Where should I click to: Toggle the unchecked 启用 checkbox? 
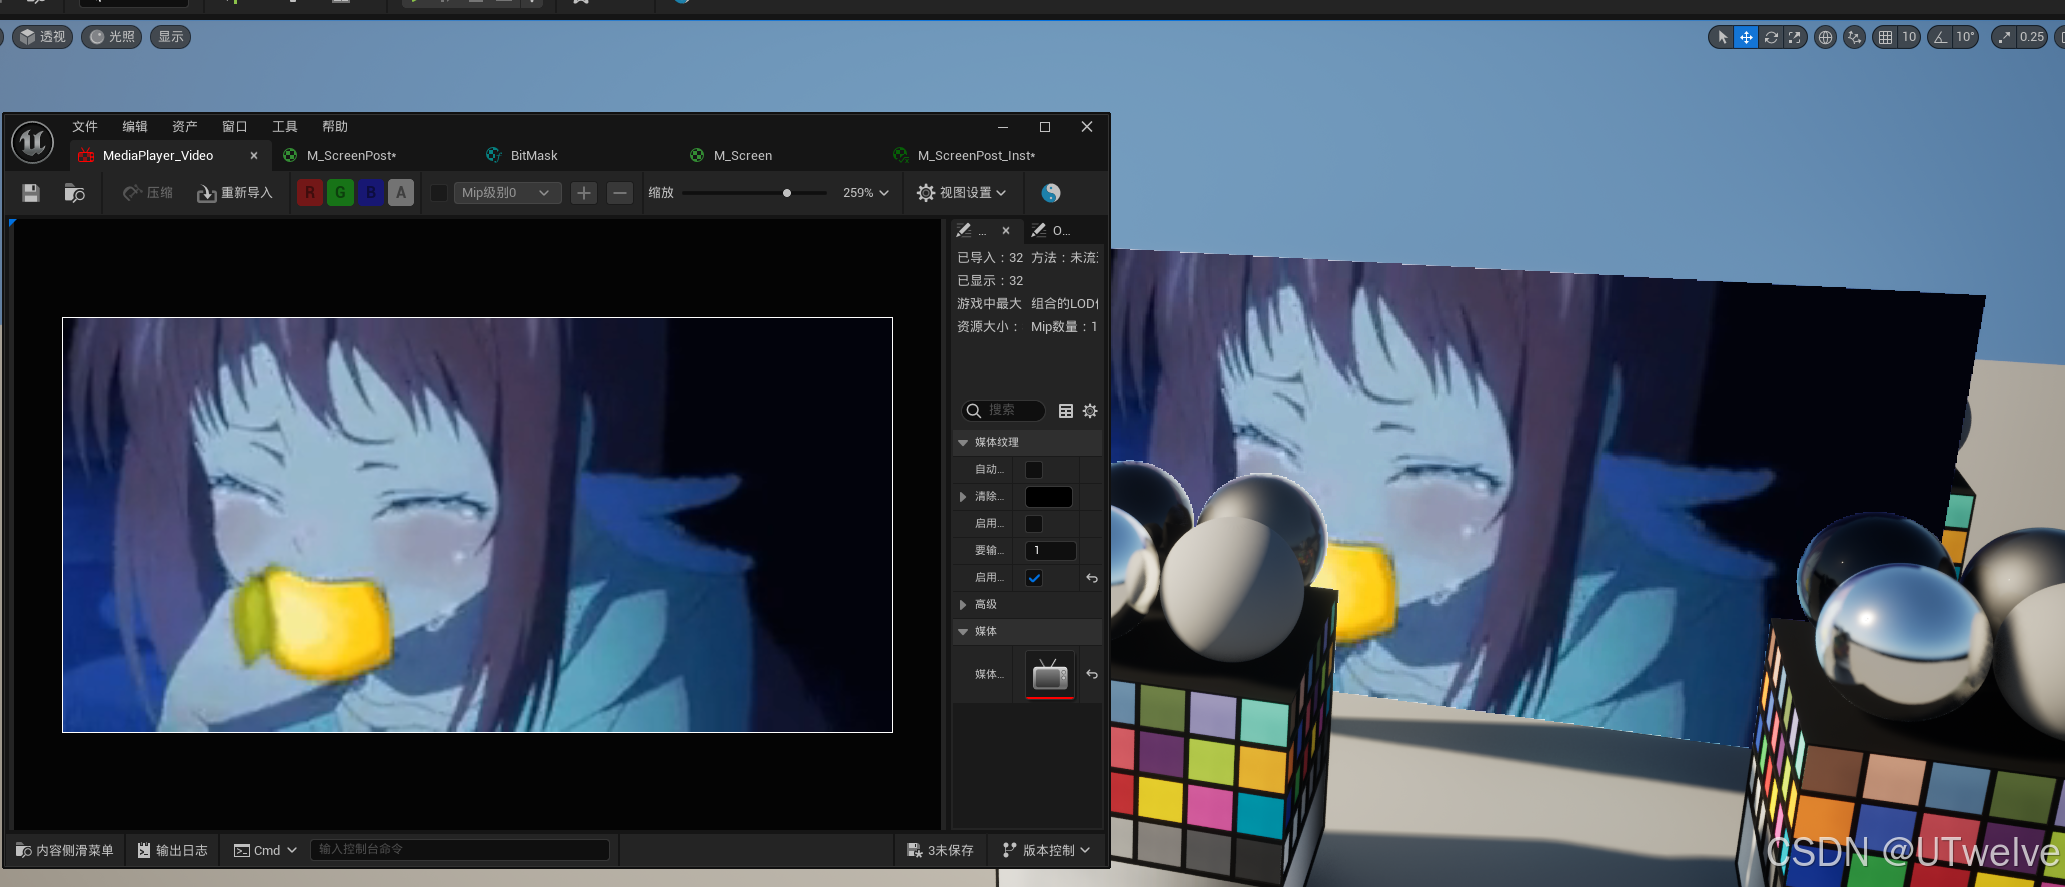(1034, 524)
